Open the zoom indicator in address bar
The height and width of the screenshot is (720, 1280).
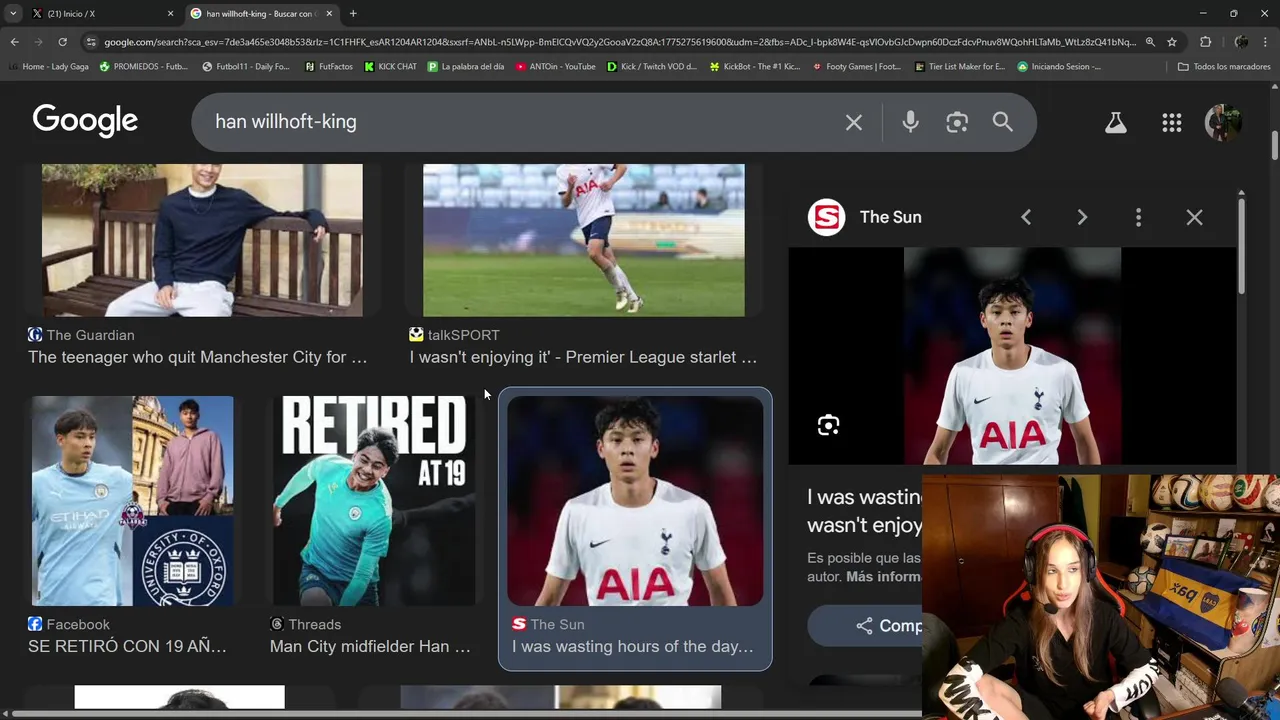click(1150, 42)
